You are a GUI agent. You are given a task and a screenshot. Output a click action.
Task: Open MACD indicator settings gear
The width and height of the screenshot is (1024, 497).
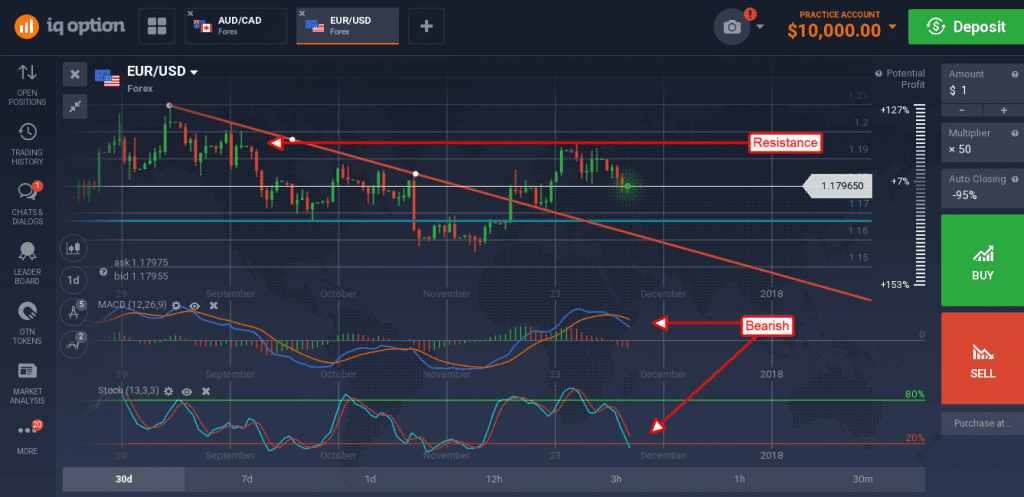(x=177, y=305)
